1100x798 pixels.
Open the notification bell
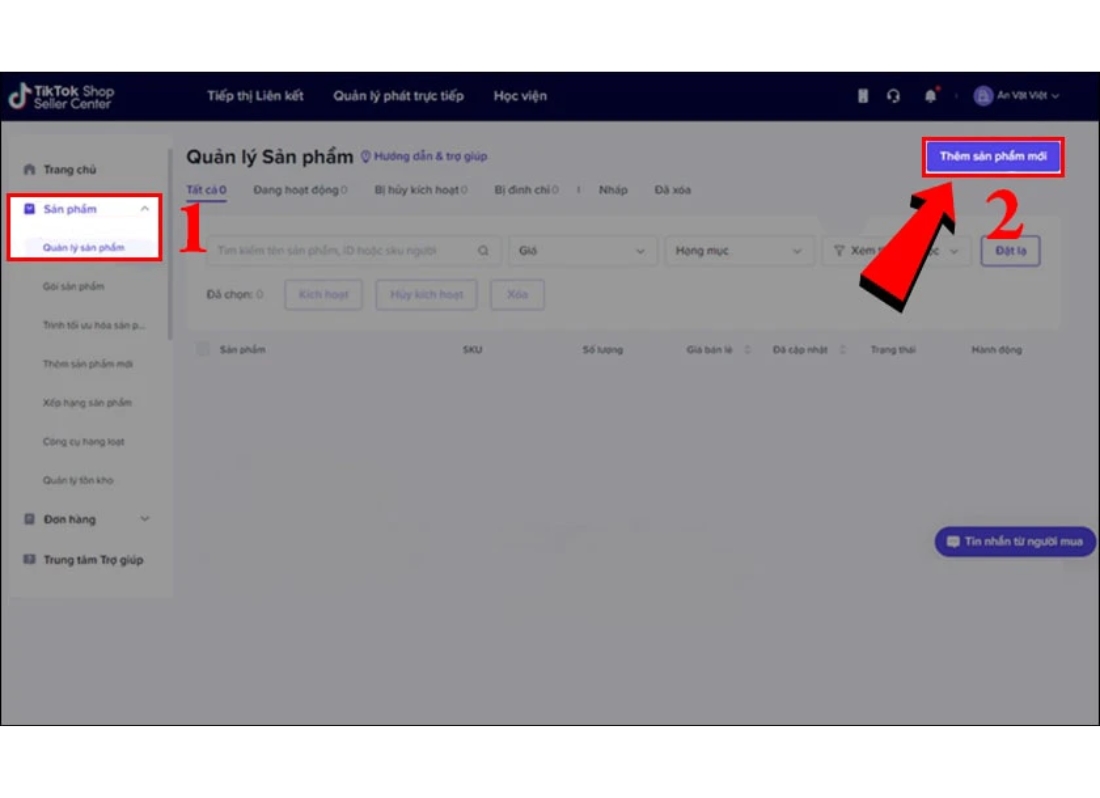(931, 96)
